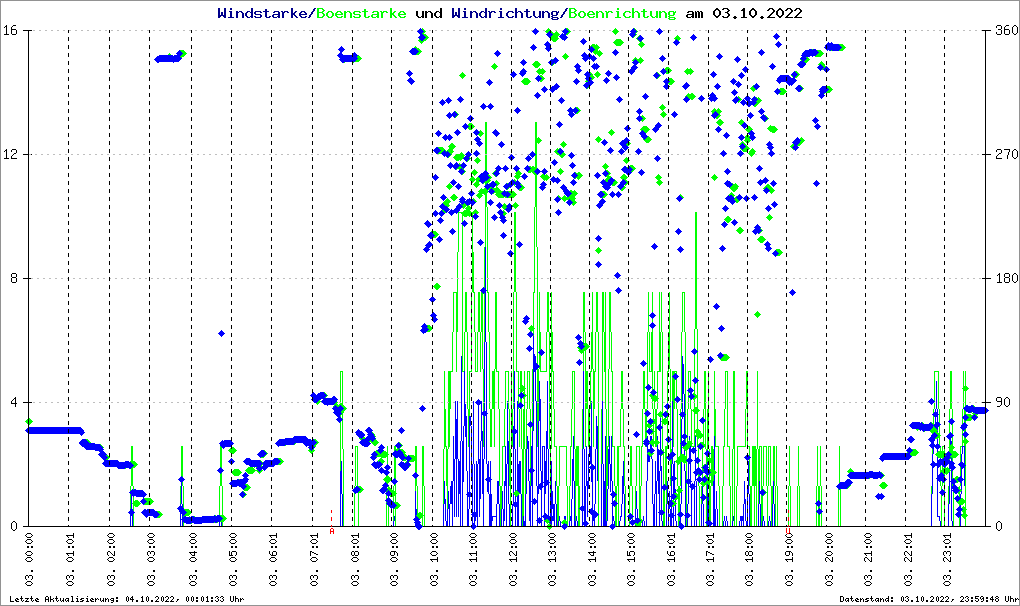Click the red "A" marker on the time axis
The image size is (1020, 606).
point(332,531)
